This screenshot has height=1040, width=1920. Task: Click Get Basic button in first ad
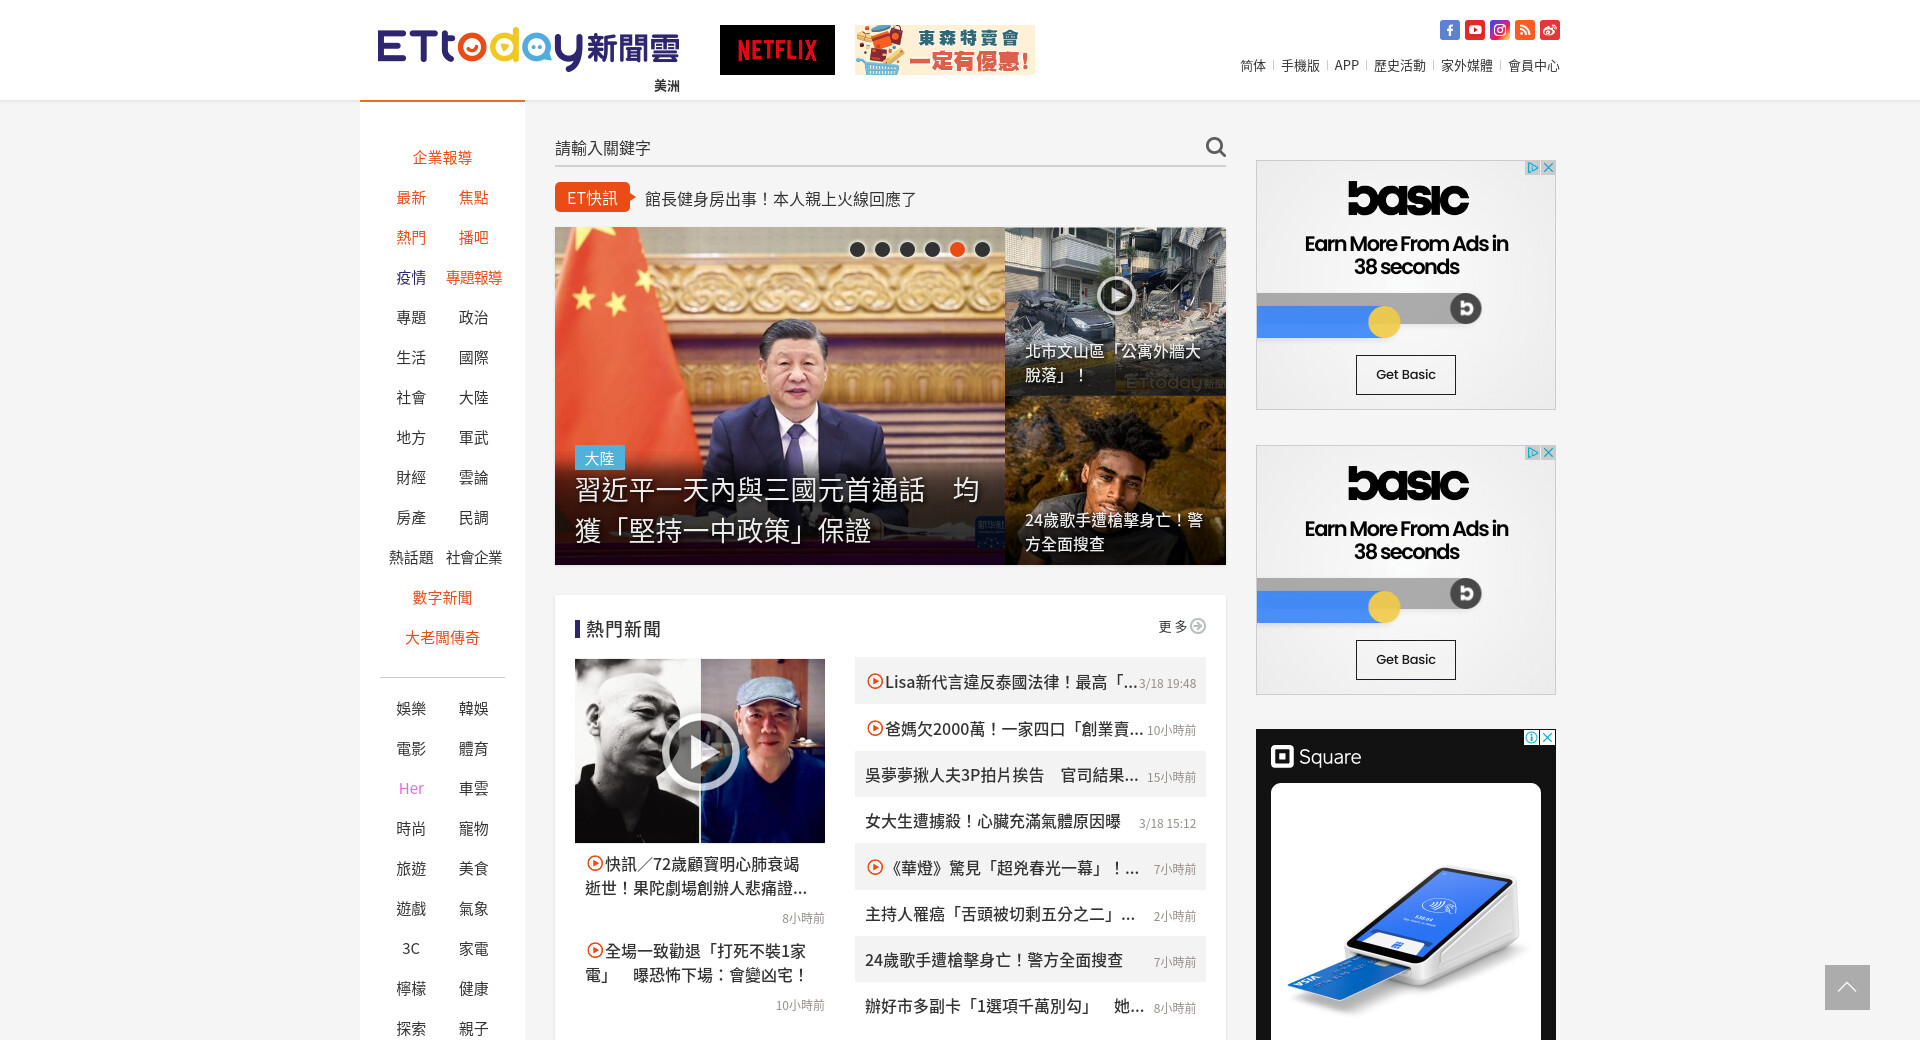click(1405, 375)
